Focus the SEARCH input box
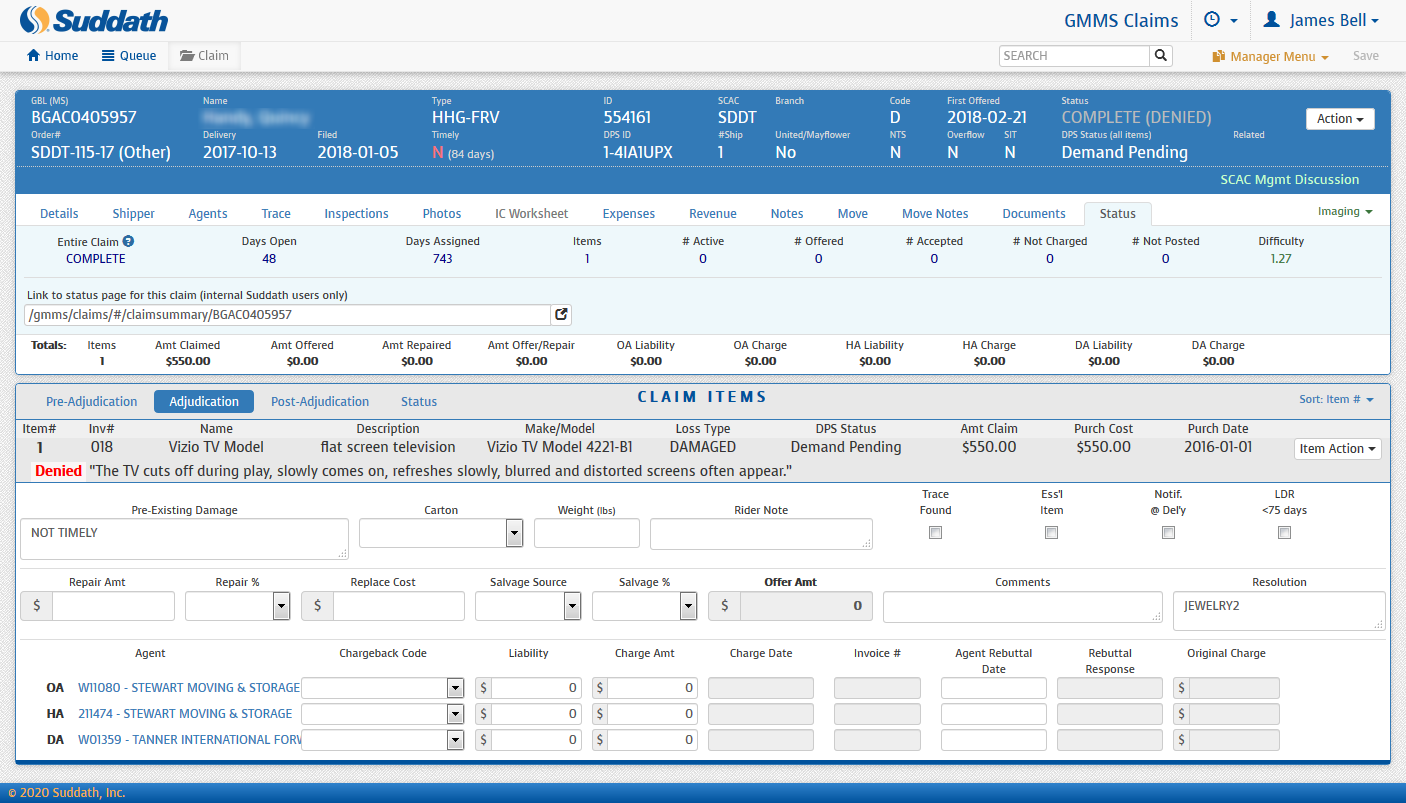Viewport: 1406px width, 803px height. pos(1074,56)
